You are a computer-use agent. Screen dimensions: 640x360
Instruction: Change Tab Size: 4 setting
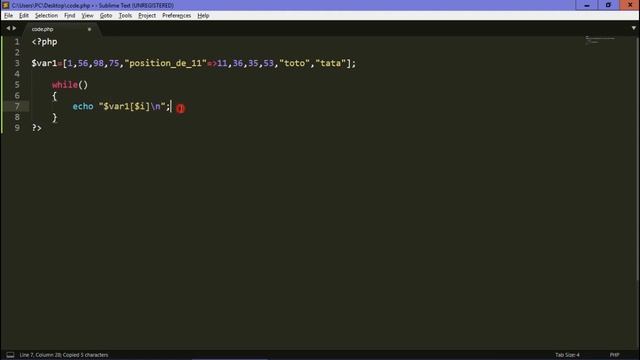tap(567, 355)
